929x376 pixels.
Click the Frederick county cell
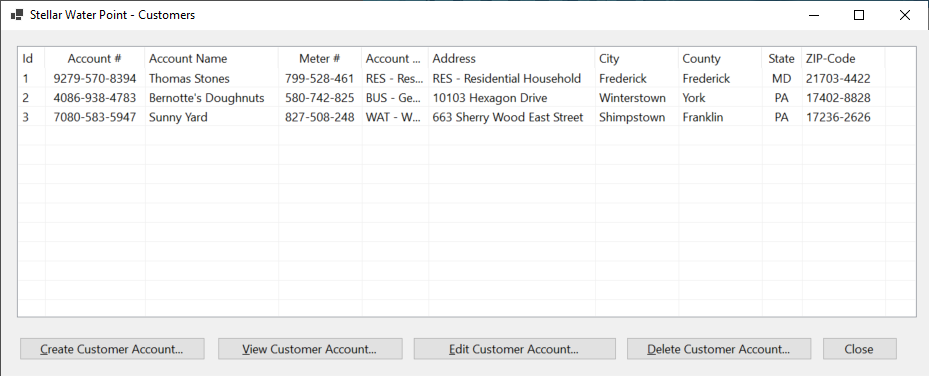[706, 78]
